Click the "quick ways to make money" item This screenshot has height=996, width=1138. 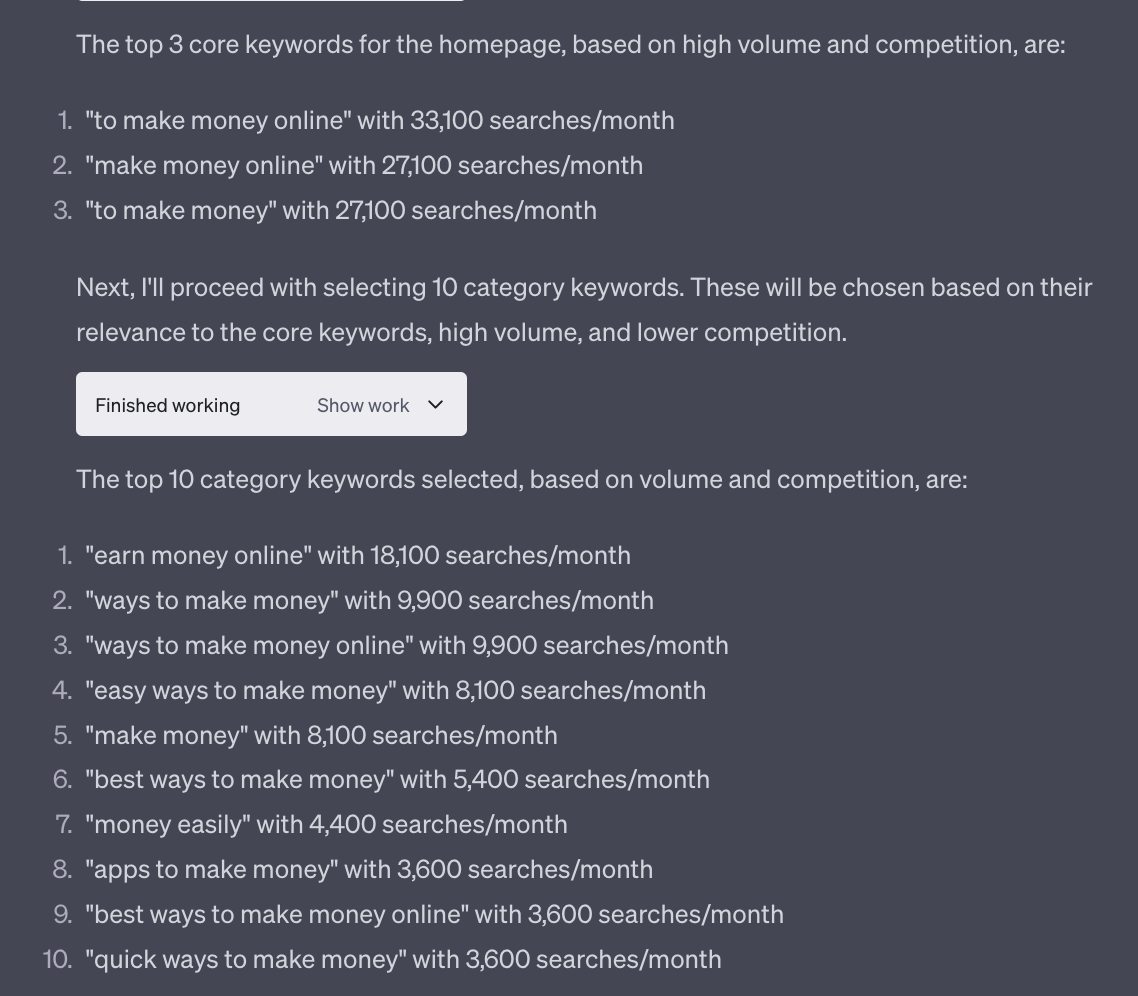(403, 959)
